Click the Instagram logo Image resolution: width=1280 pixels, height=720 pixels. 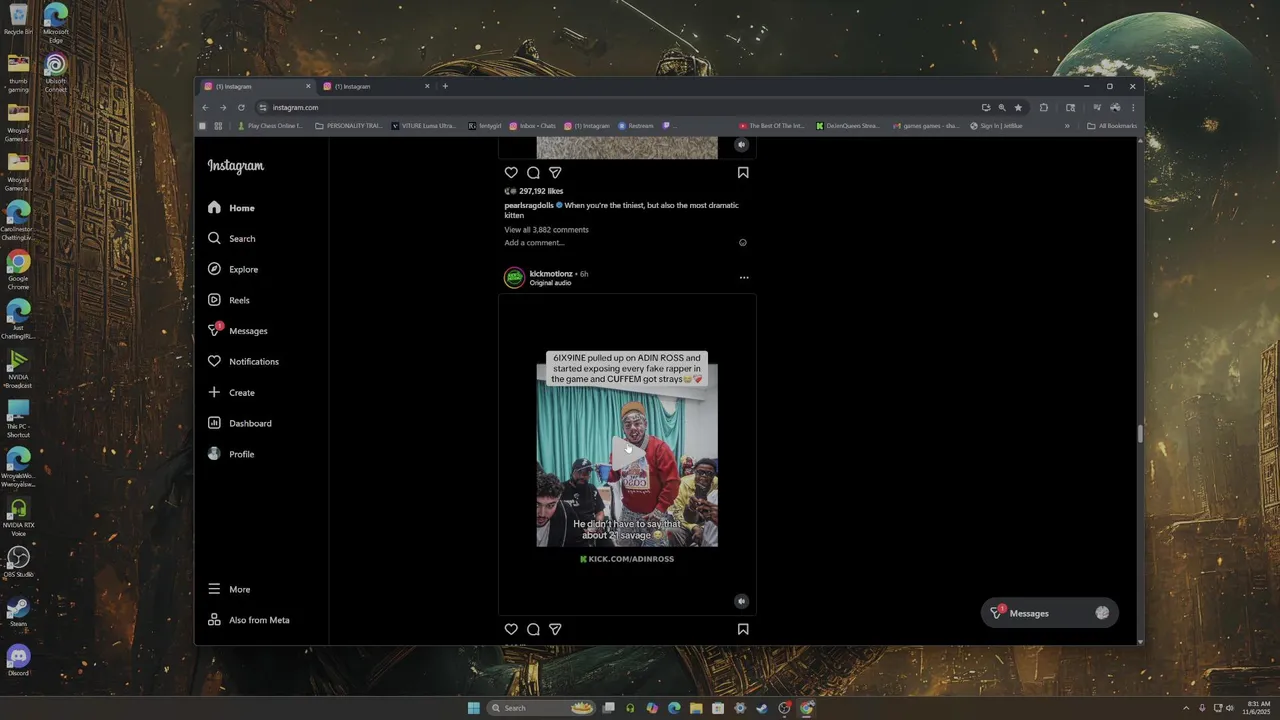coord(236,166)
